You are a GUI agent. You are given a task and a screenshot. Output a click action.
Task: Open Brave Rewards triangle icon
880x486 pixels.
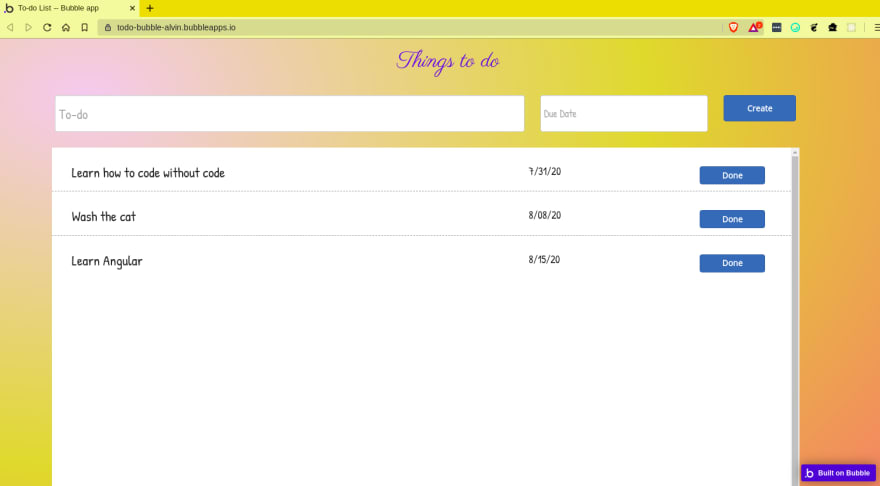[x=755, y=27]
